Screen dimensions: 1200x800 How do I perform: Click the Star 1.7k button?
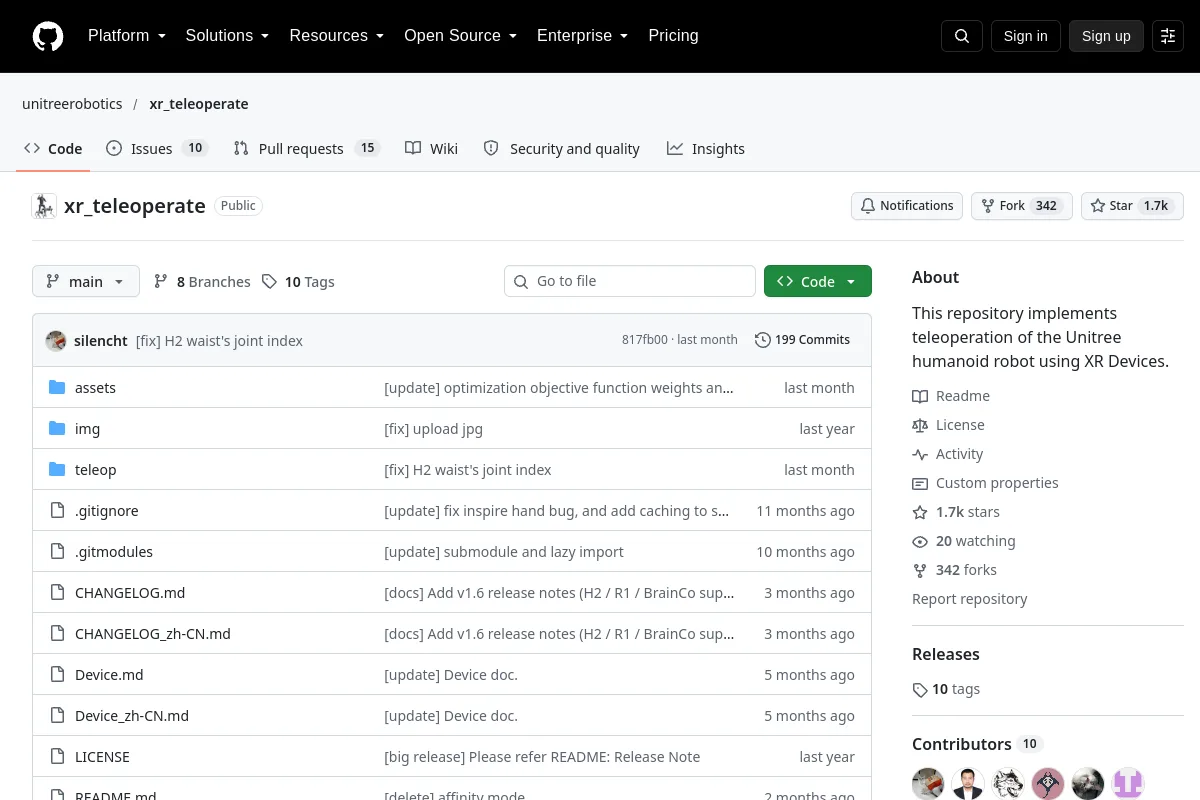pos(1132,206)
